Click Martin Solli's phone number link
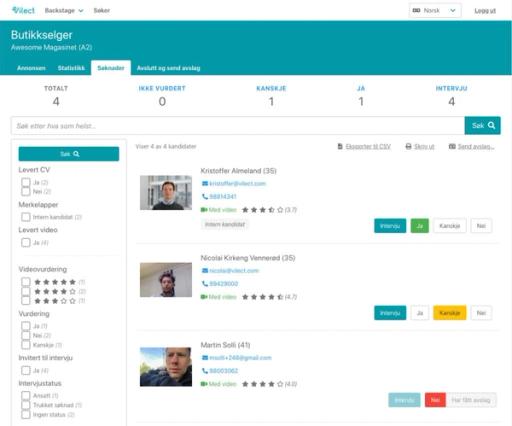The height and width of the screenshot is (426, 512). tap(224, 371)
